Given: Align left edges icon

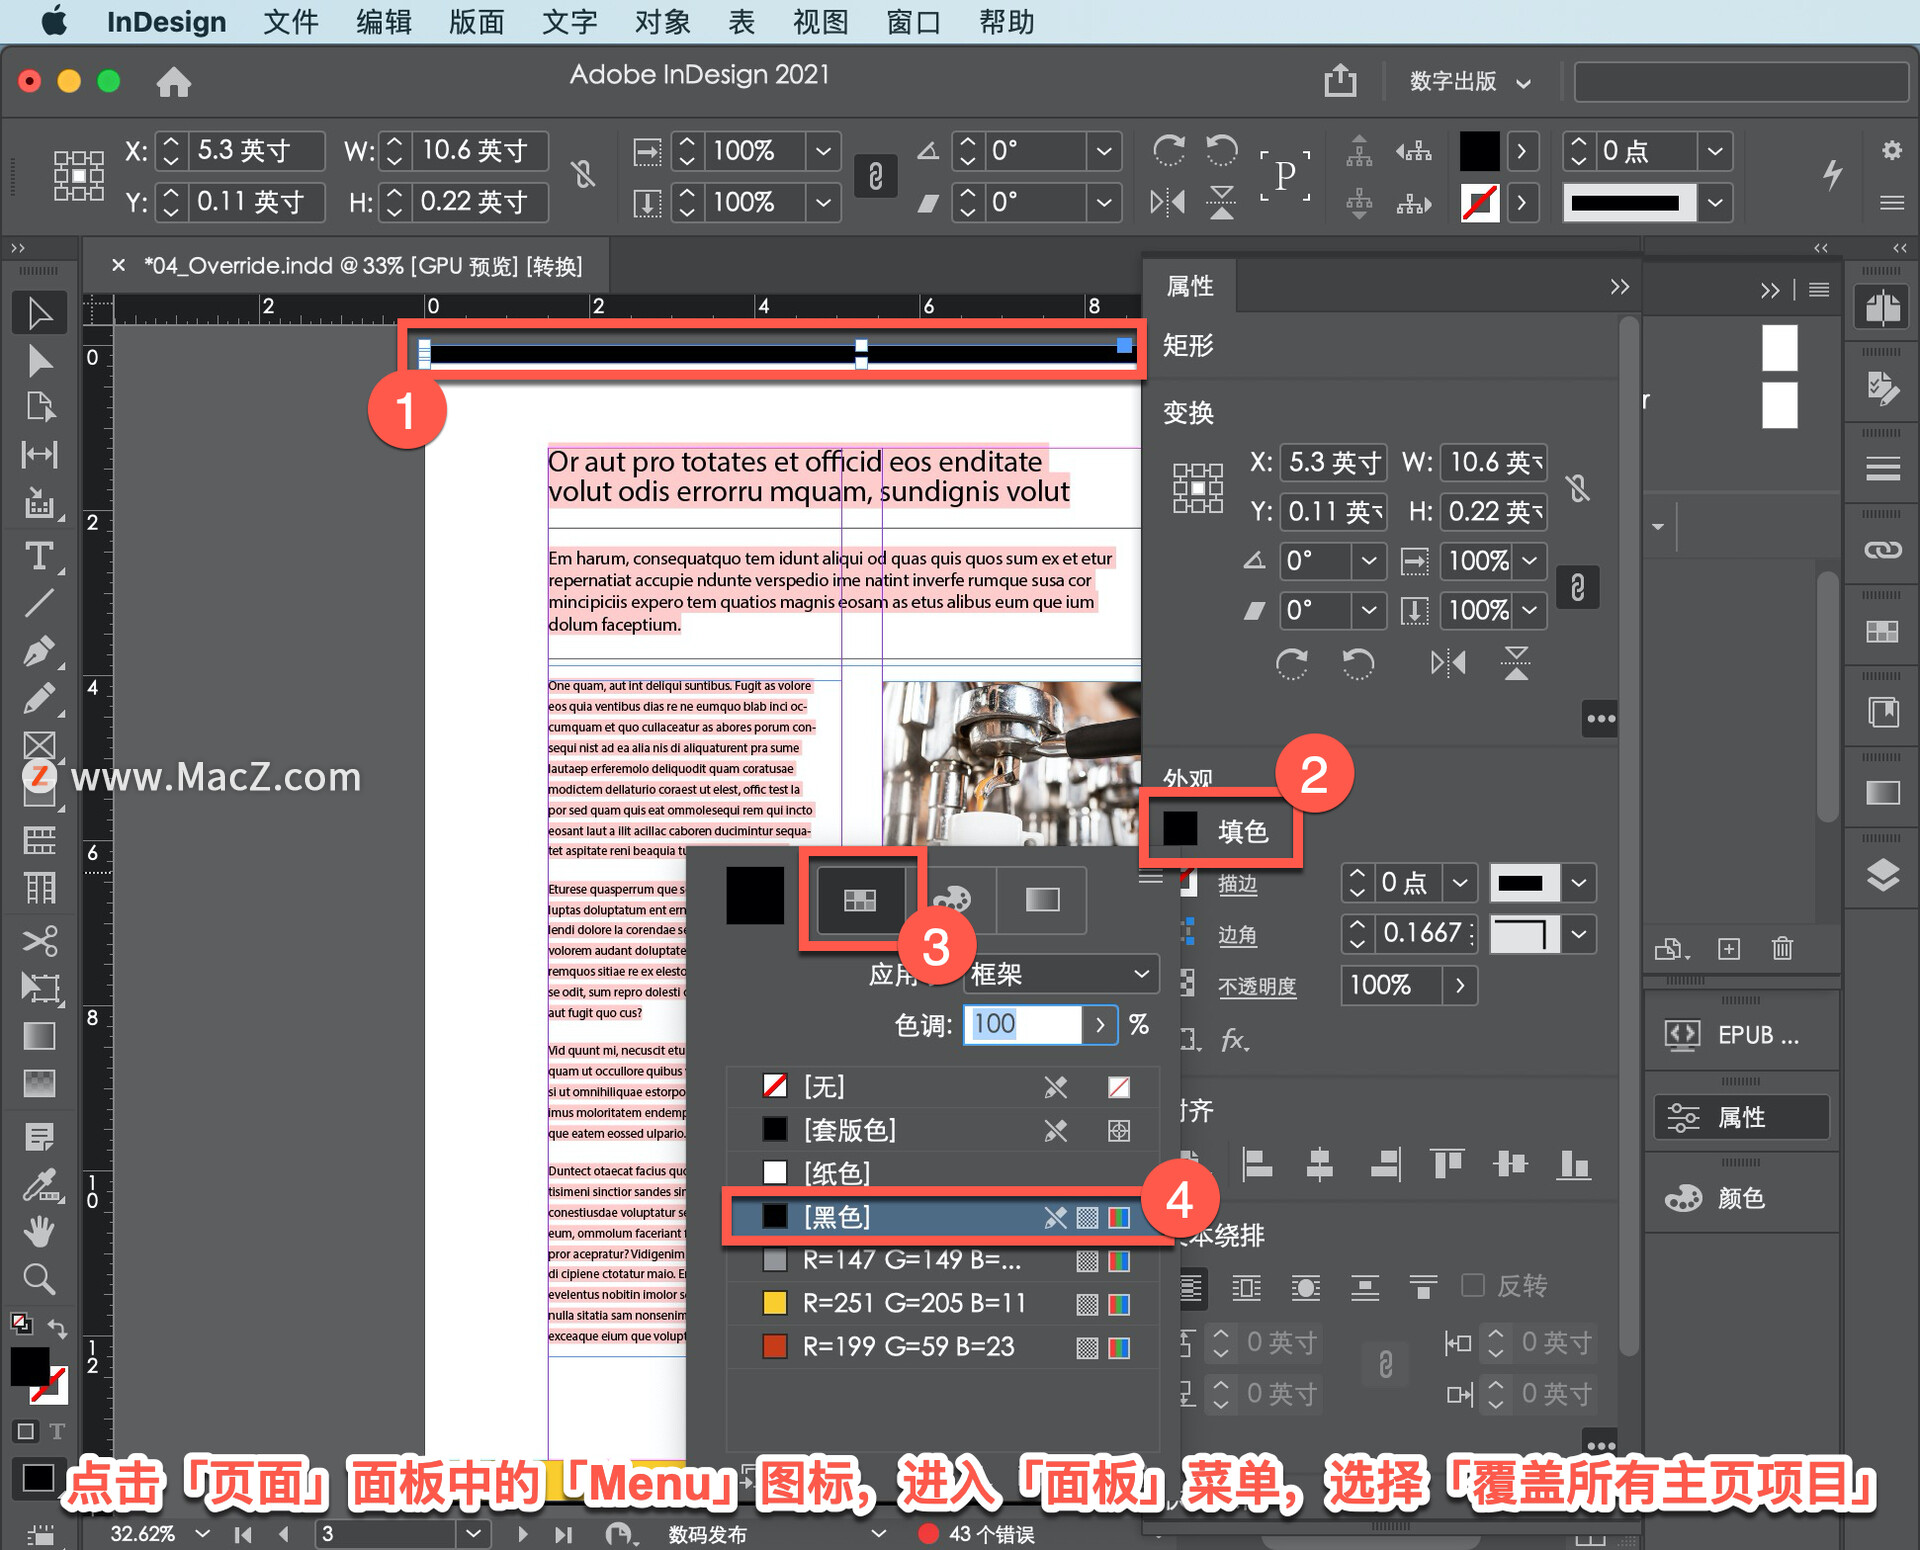Looking at the screenshot, I should pyautogui.click(x=1256, y=1164).
